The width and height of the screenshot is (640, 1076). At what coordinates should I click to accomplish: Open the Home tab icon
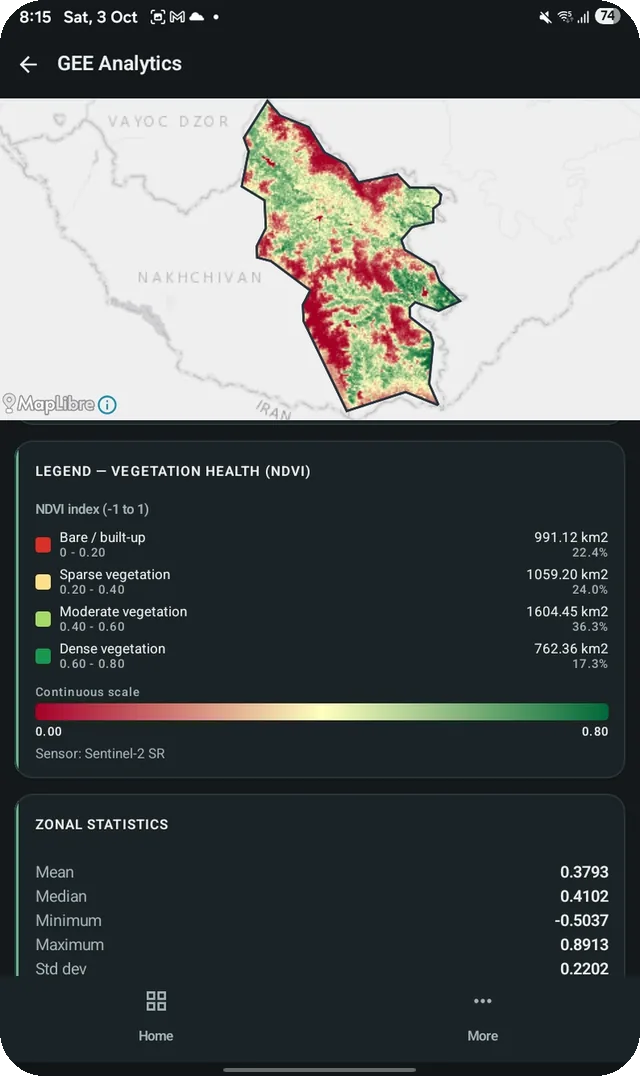pyautogui.click(x=156, y=1001)
